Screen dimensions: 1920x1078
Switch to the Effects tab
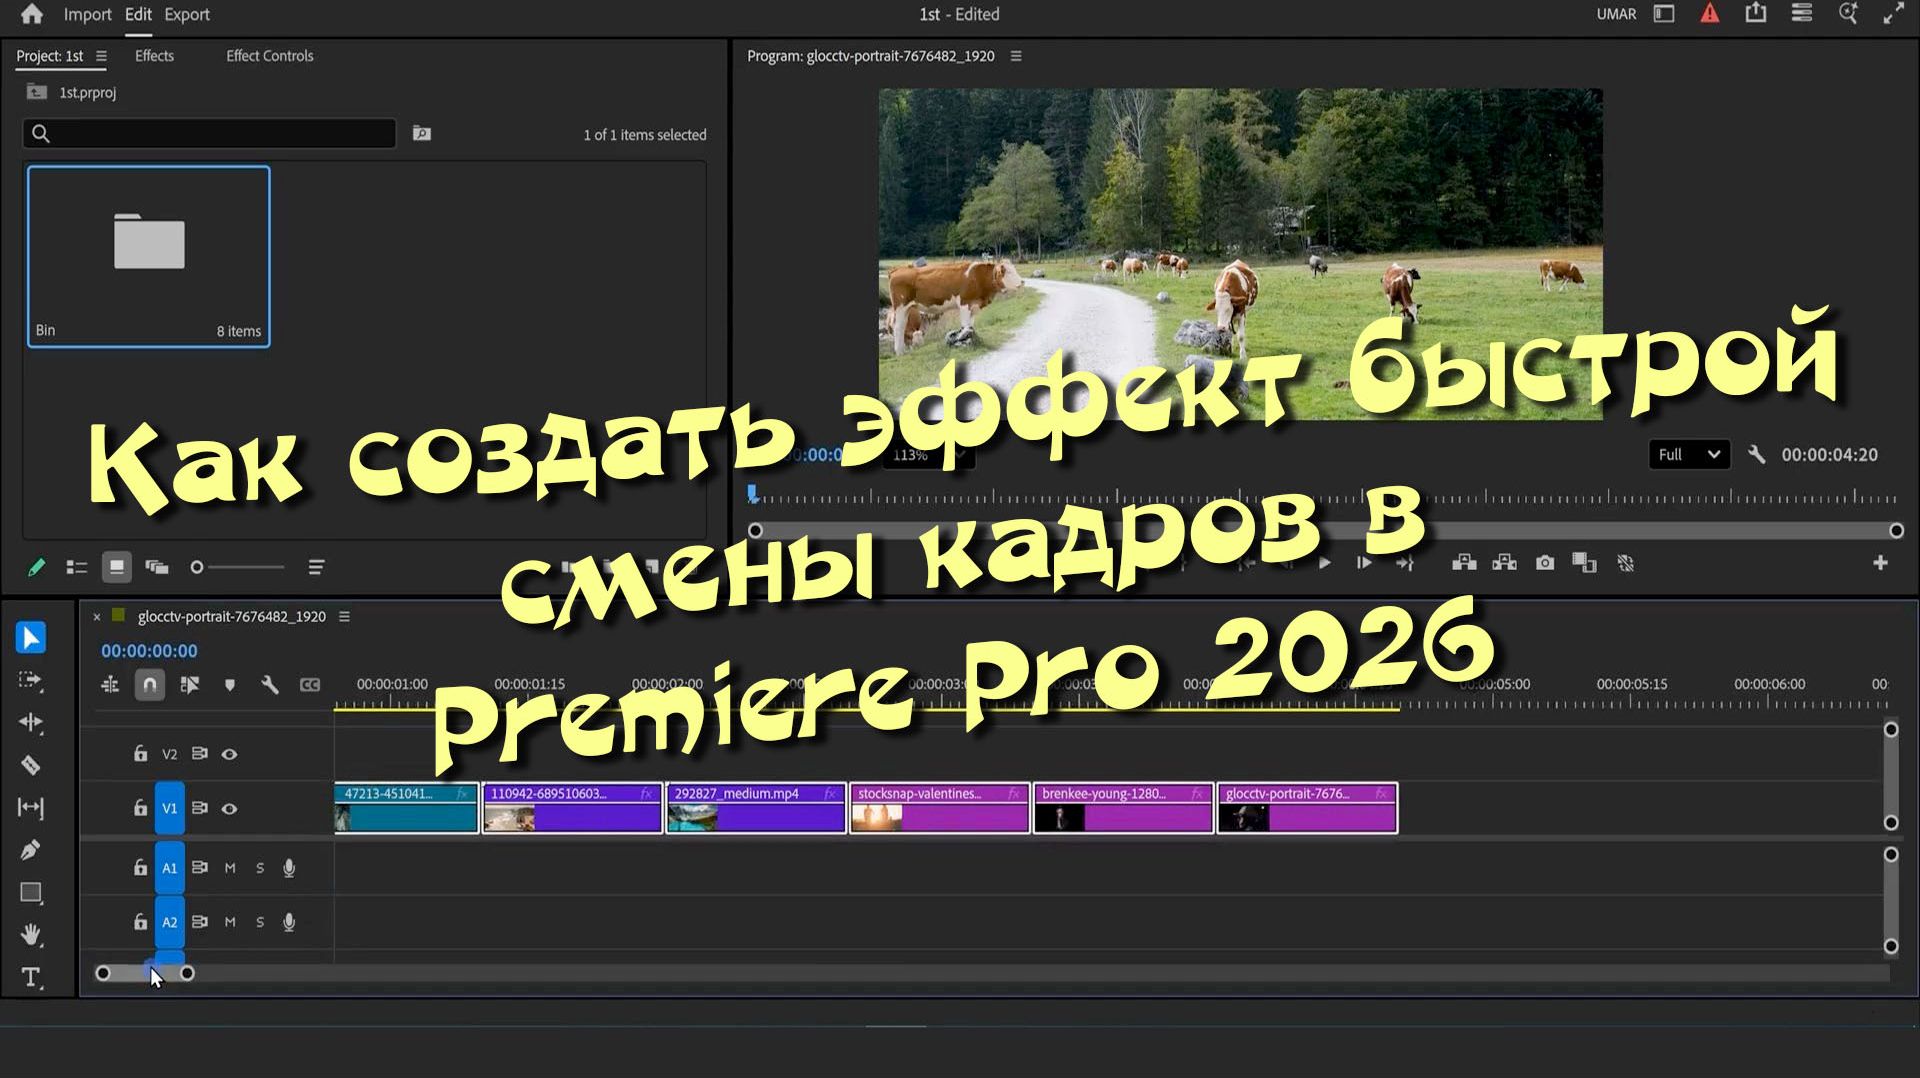tap(154, 56)
